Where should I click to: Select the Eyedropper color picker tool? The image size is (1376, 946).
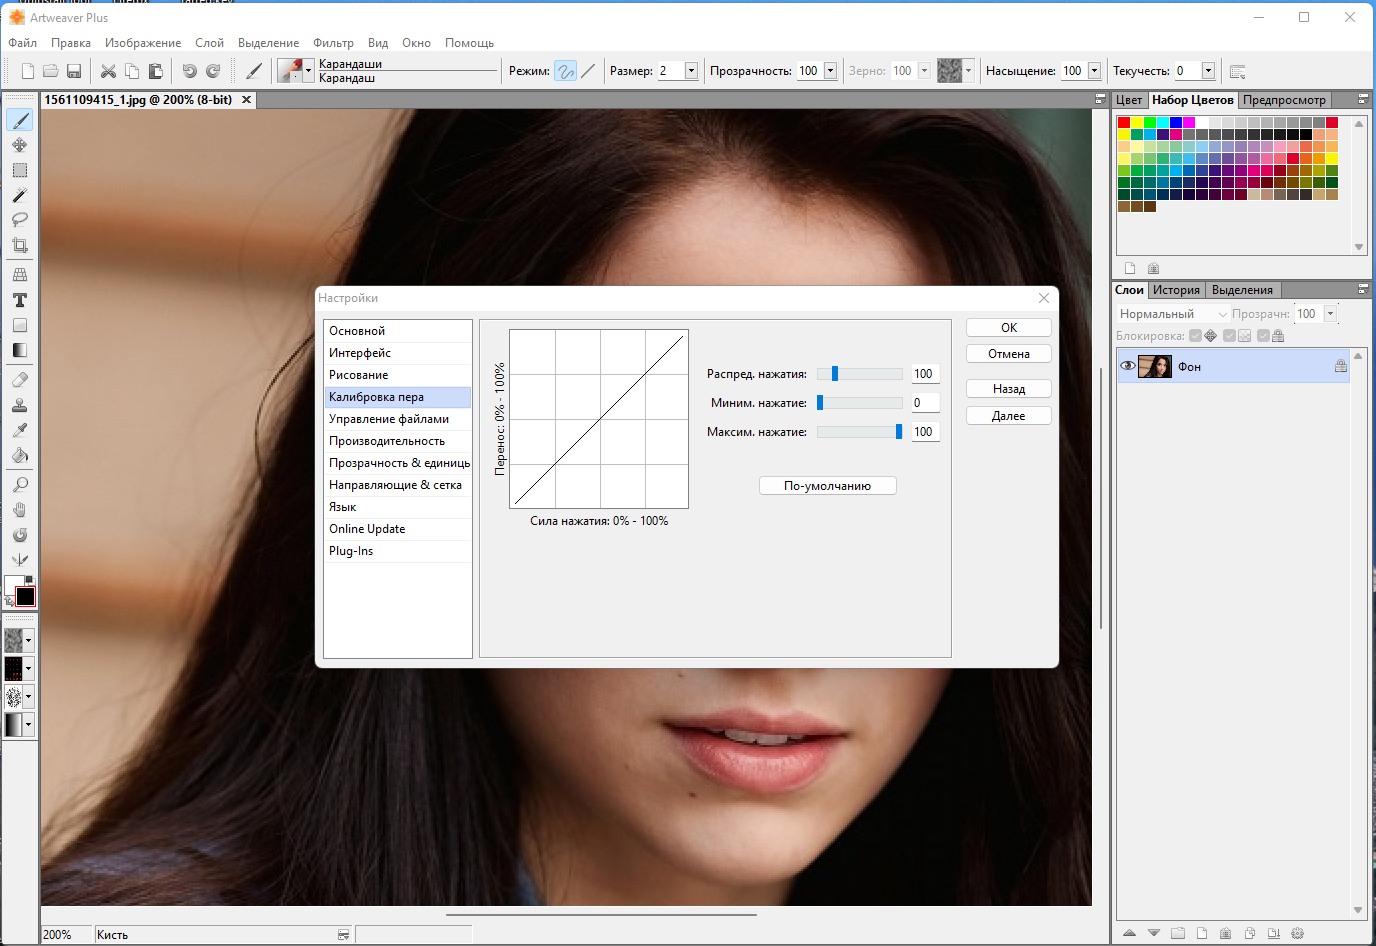[x=19, y=430]
